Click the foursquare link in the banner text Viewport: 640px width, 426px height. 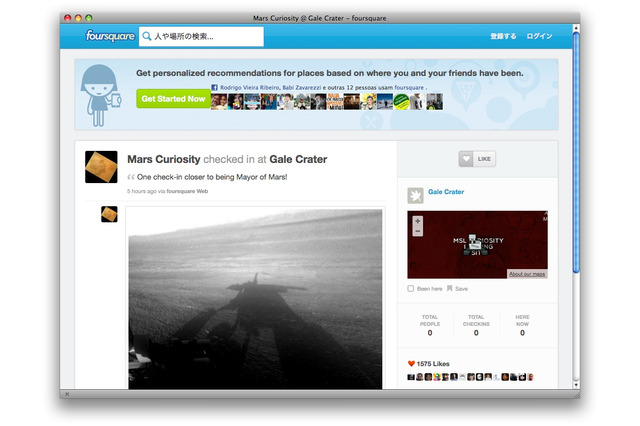(x=409, y=87)
